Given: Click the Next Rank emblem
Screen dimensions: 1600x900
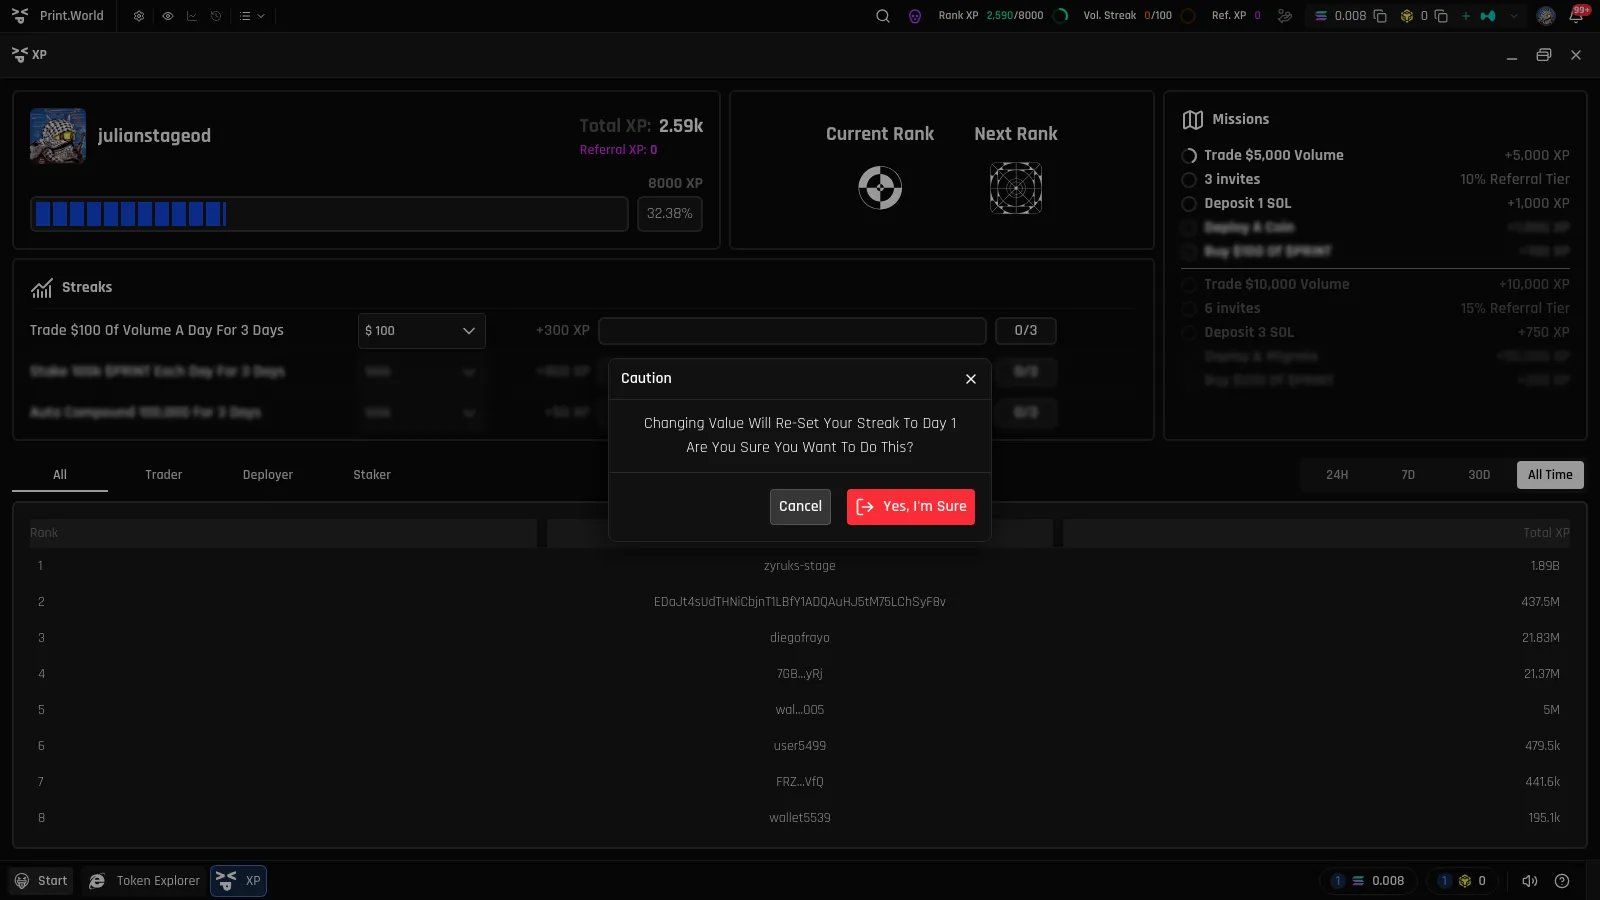Looking at the screenshot, I should [1016, 188].
